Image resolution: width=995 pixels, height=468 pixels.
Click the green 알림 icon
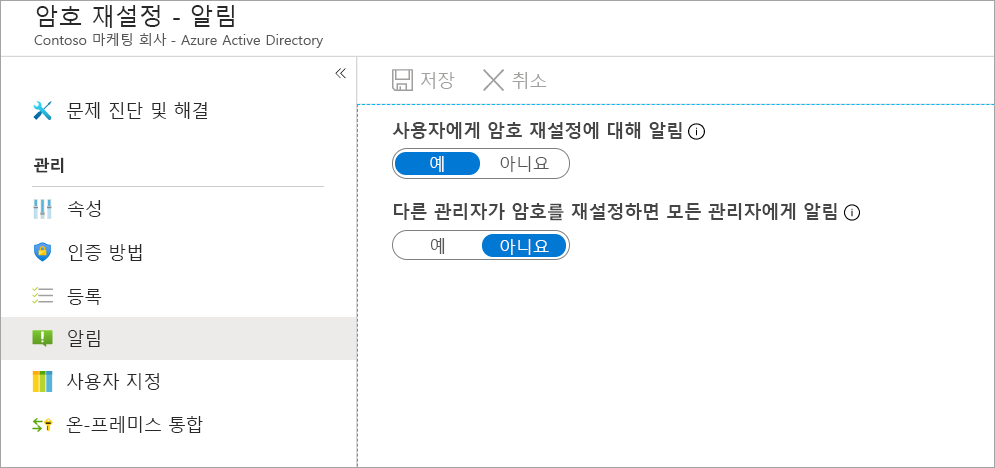(x=42, y=338)
